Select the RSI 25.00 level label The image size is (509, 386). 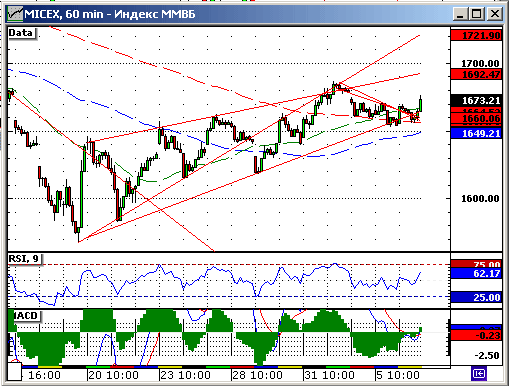[476, 297]
